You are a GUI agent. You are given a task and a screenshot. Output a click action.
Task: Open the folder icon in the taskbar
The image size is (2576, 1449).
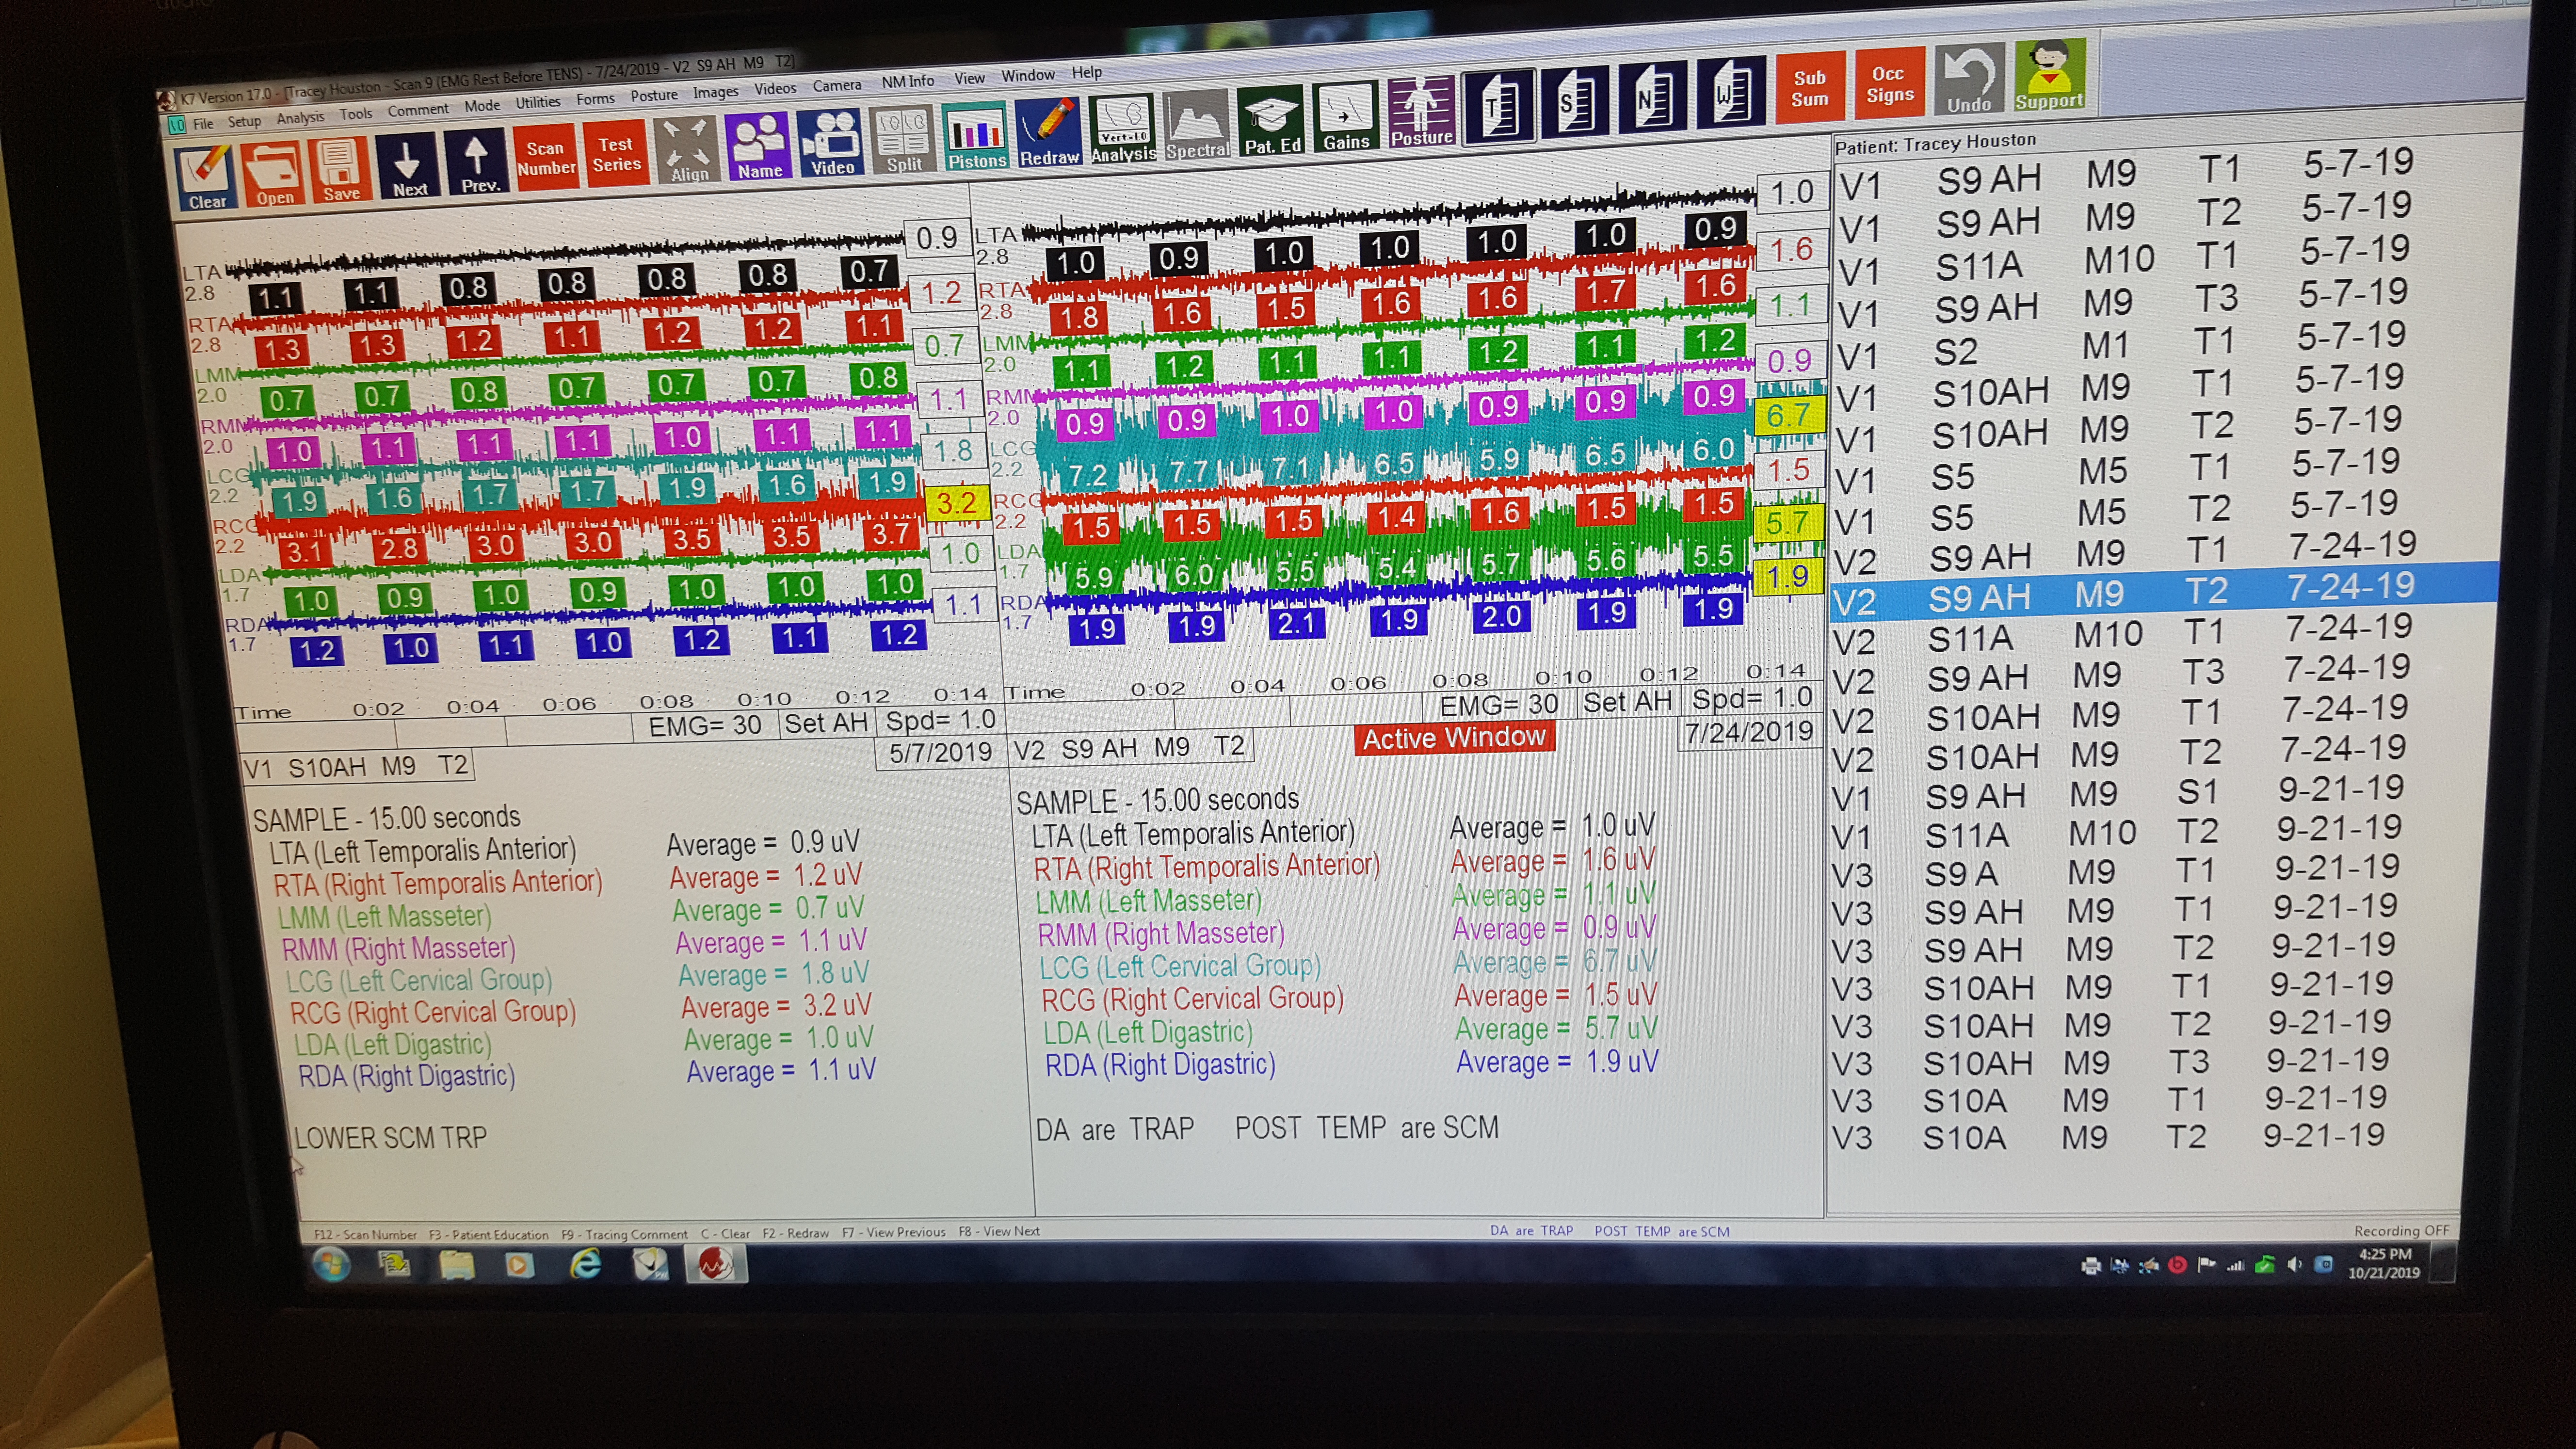tap(456, 1266)
